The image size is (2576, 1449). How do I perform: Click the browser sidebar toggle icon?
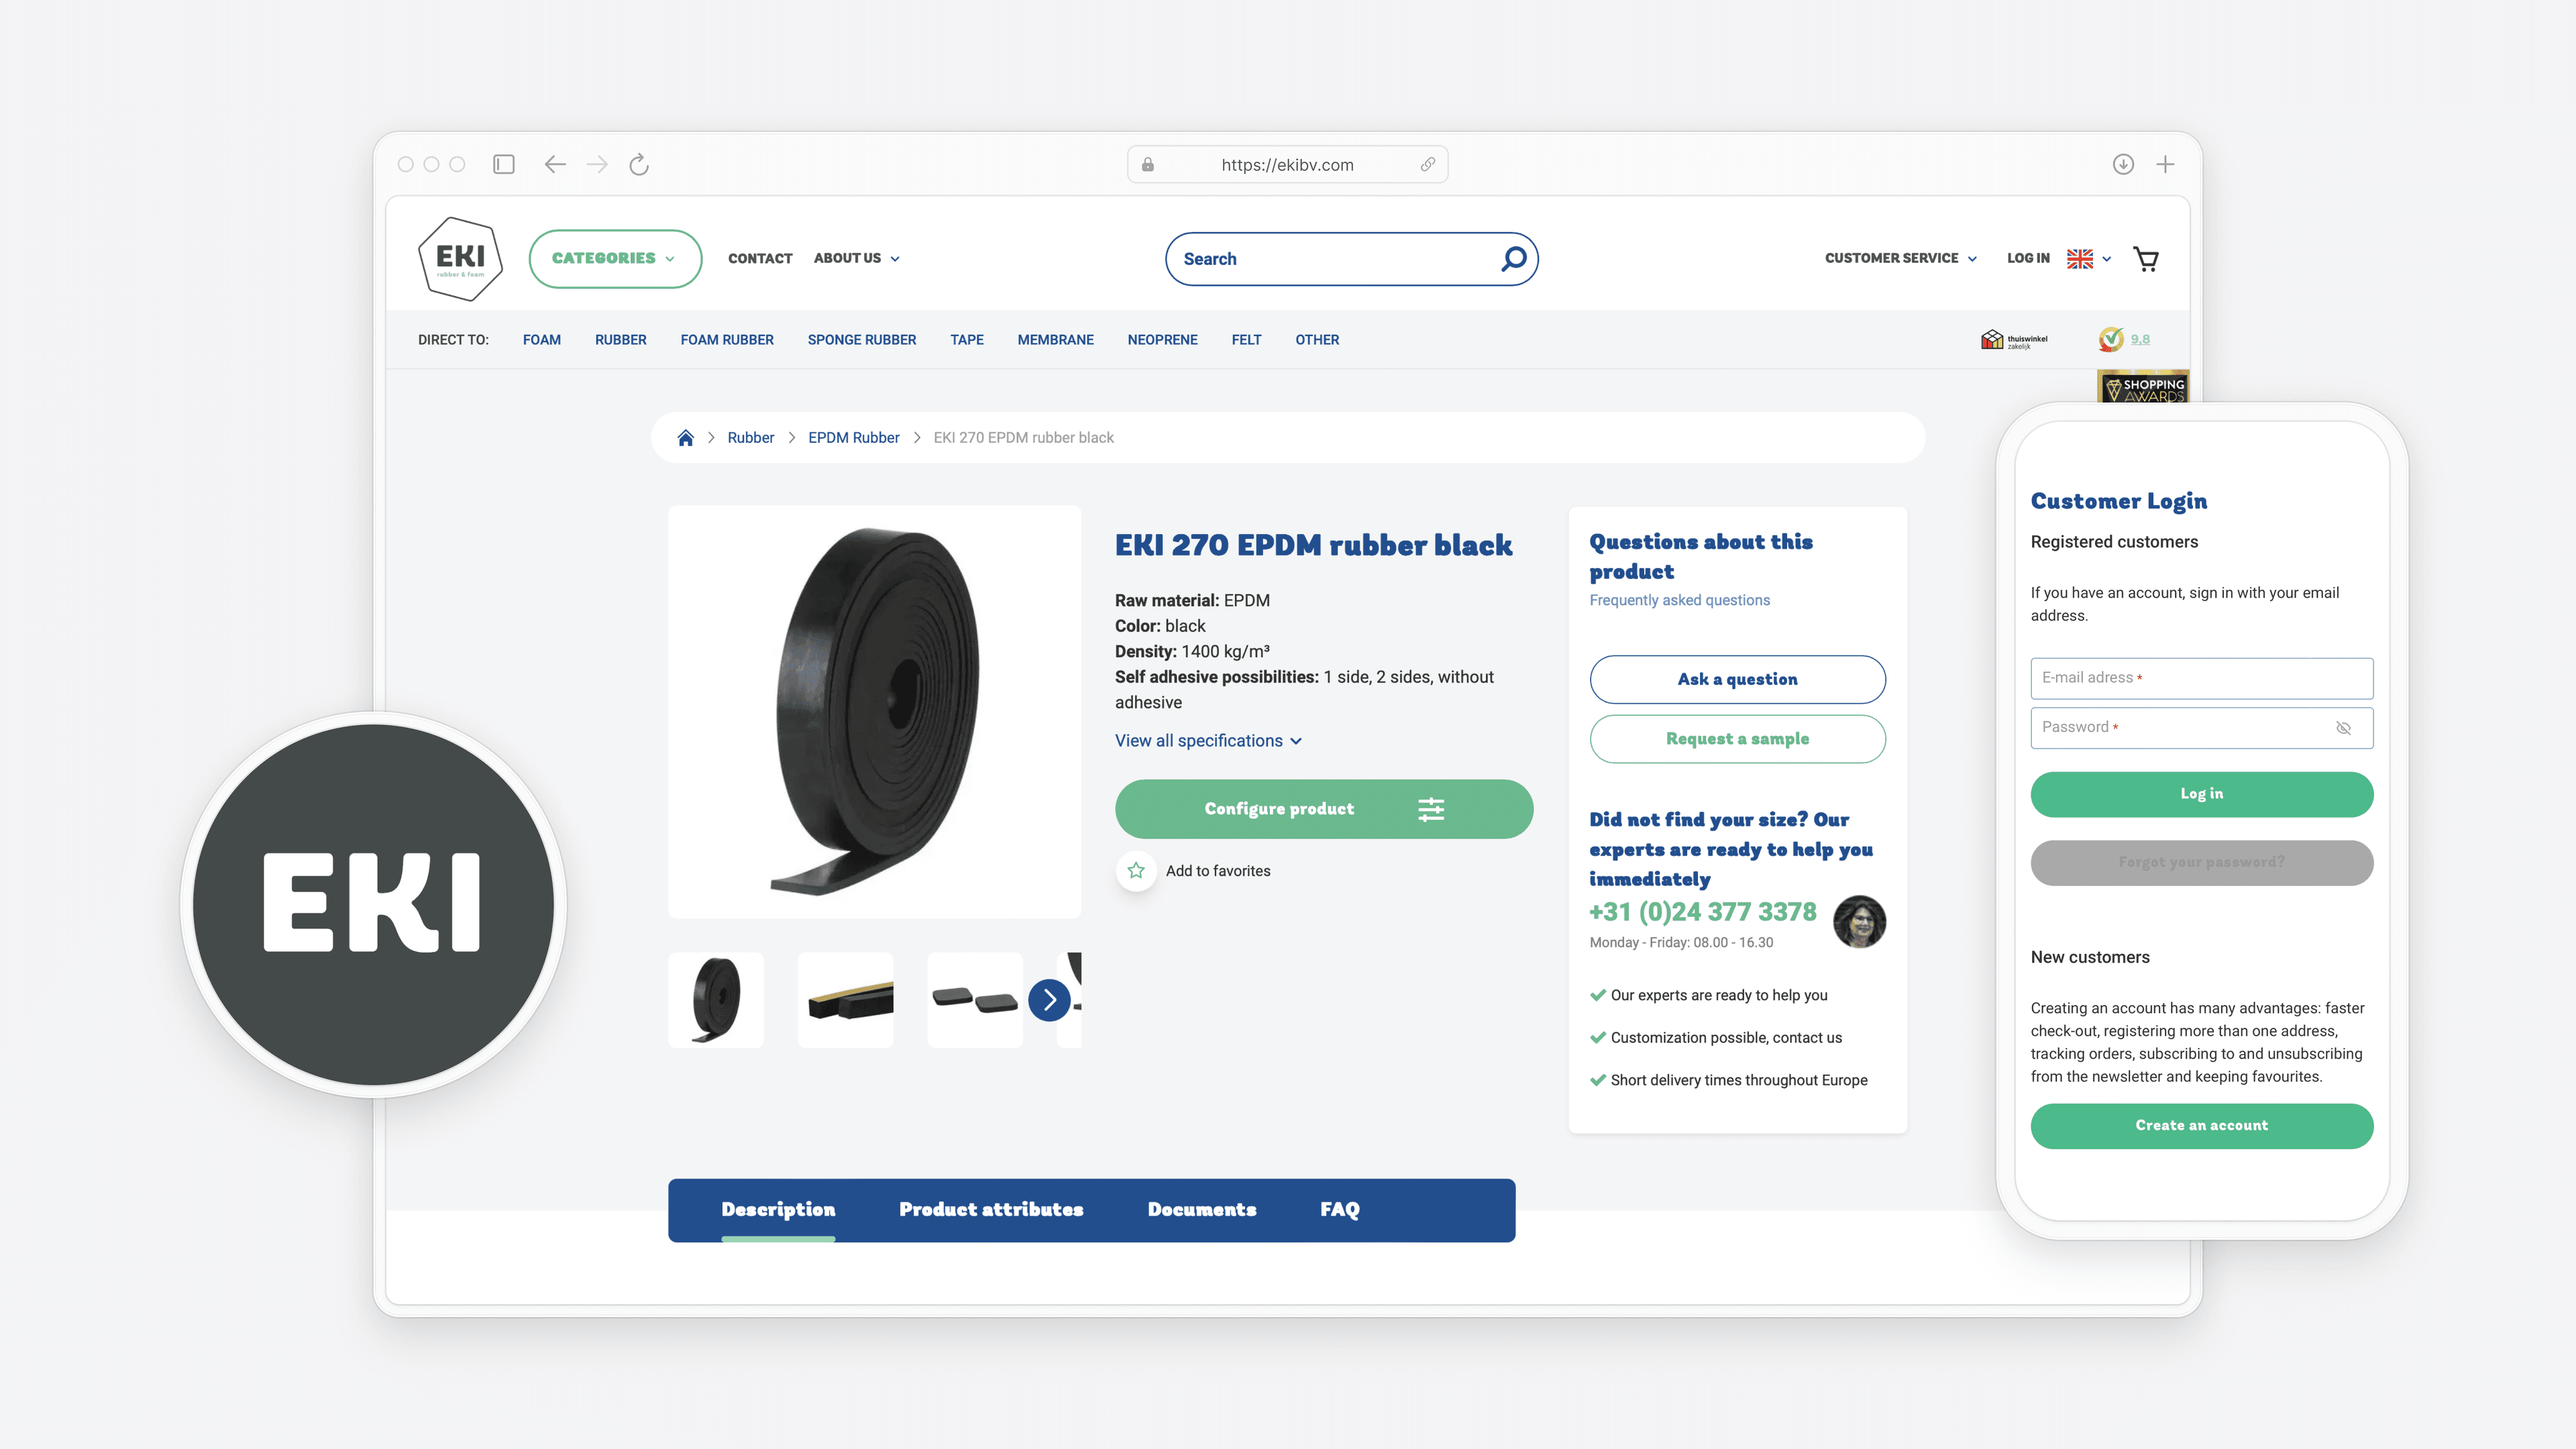pyautogui.click(x=503, y=164)
